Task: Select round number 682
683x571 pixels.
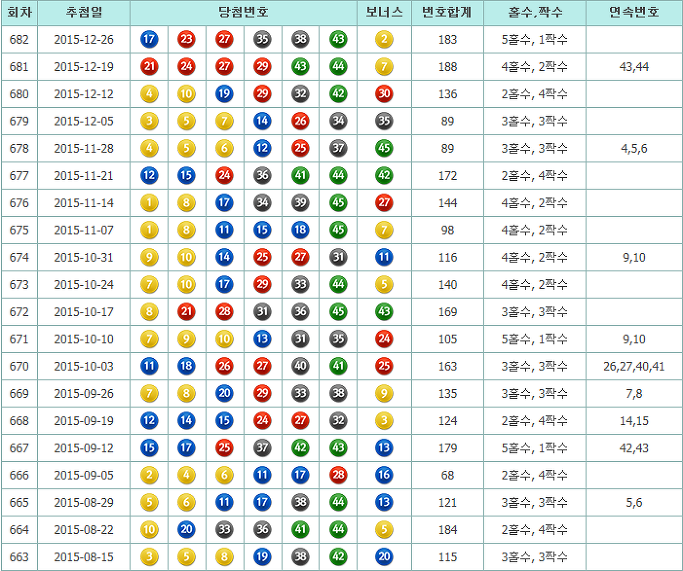Action: click(19, 40)
